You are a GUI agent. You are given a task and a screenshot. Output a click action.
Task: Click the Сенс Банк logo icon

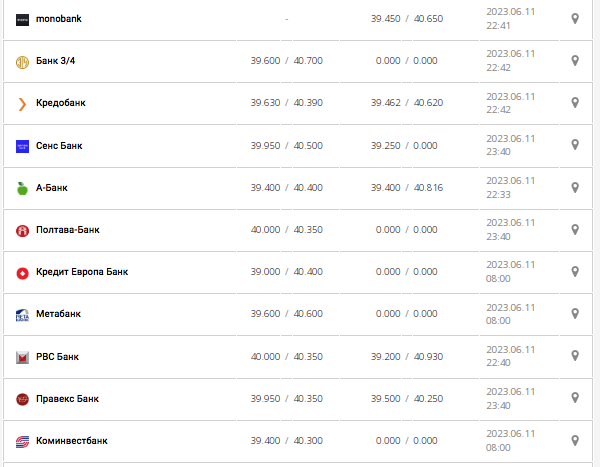[22, 146]
